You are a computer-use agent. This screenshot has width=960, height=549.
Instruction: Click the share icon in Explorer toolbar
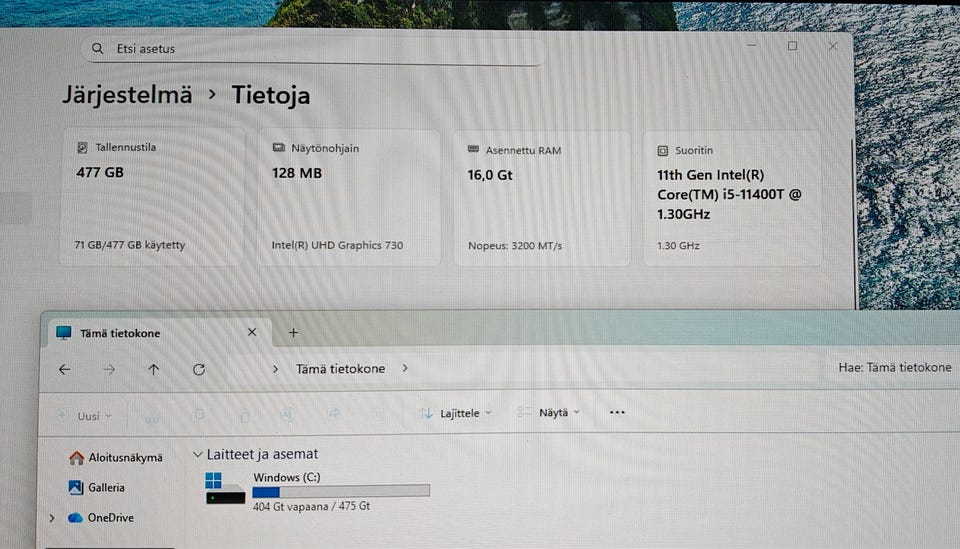[333, 414]
